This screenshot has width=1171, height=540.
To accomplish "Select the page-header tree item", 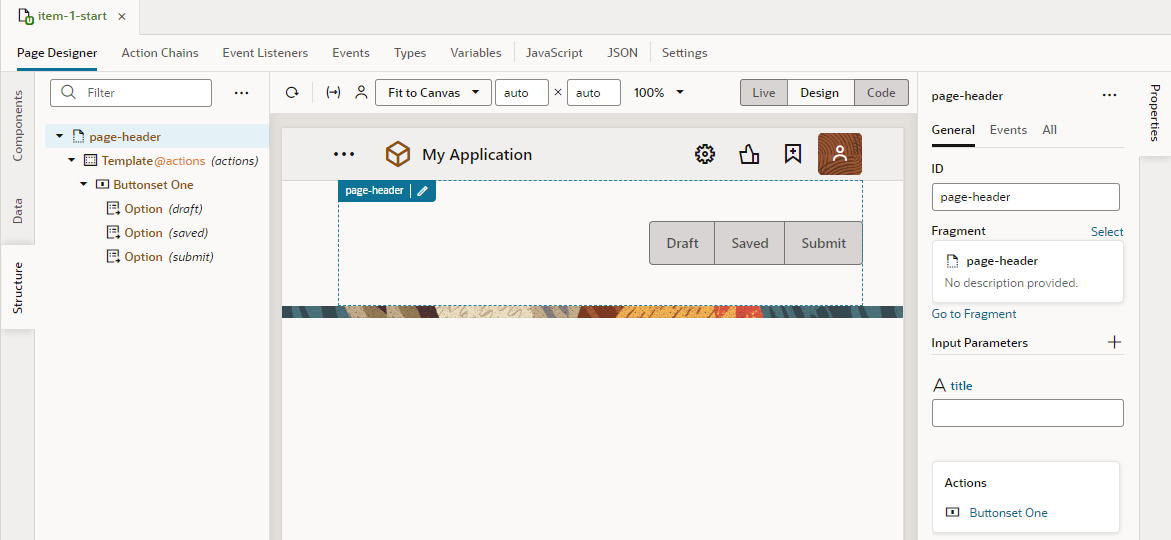I will [x=157, y=137].
